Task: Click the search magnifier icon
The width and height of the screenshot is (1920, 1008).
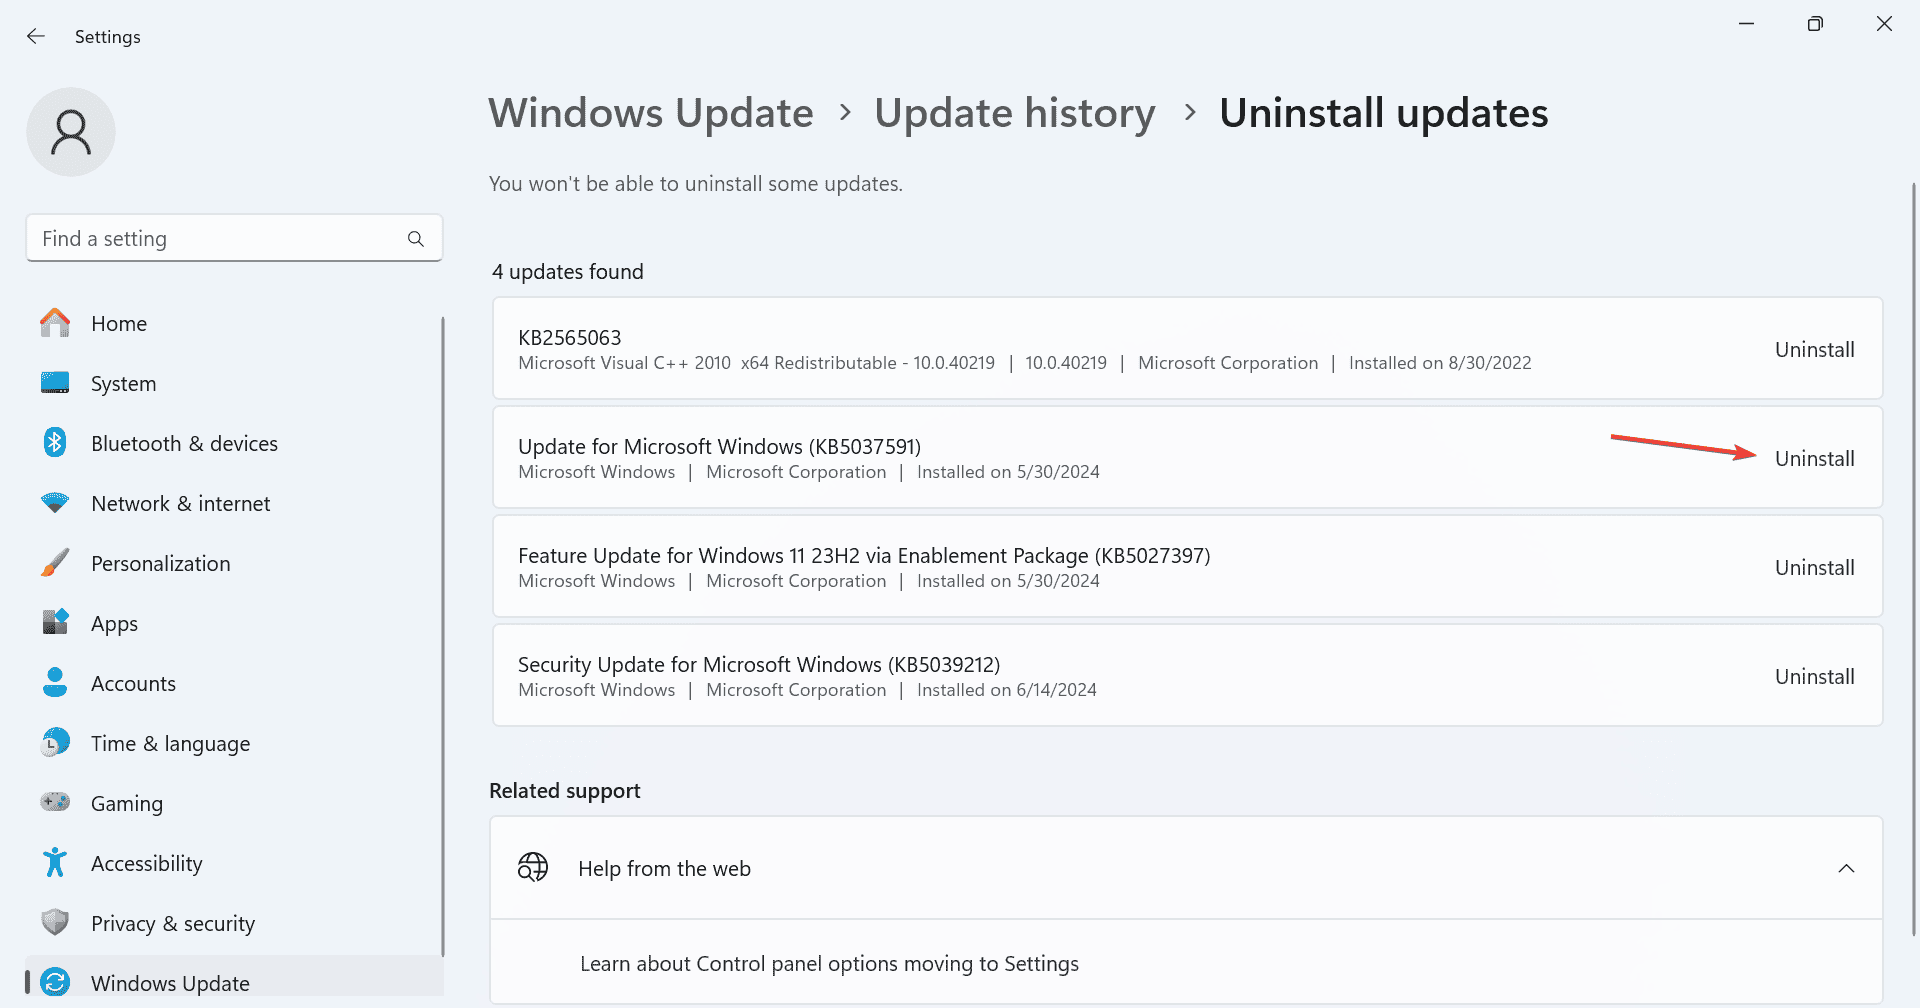Action: [416, 239]
